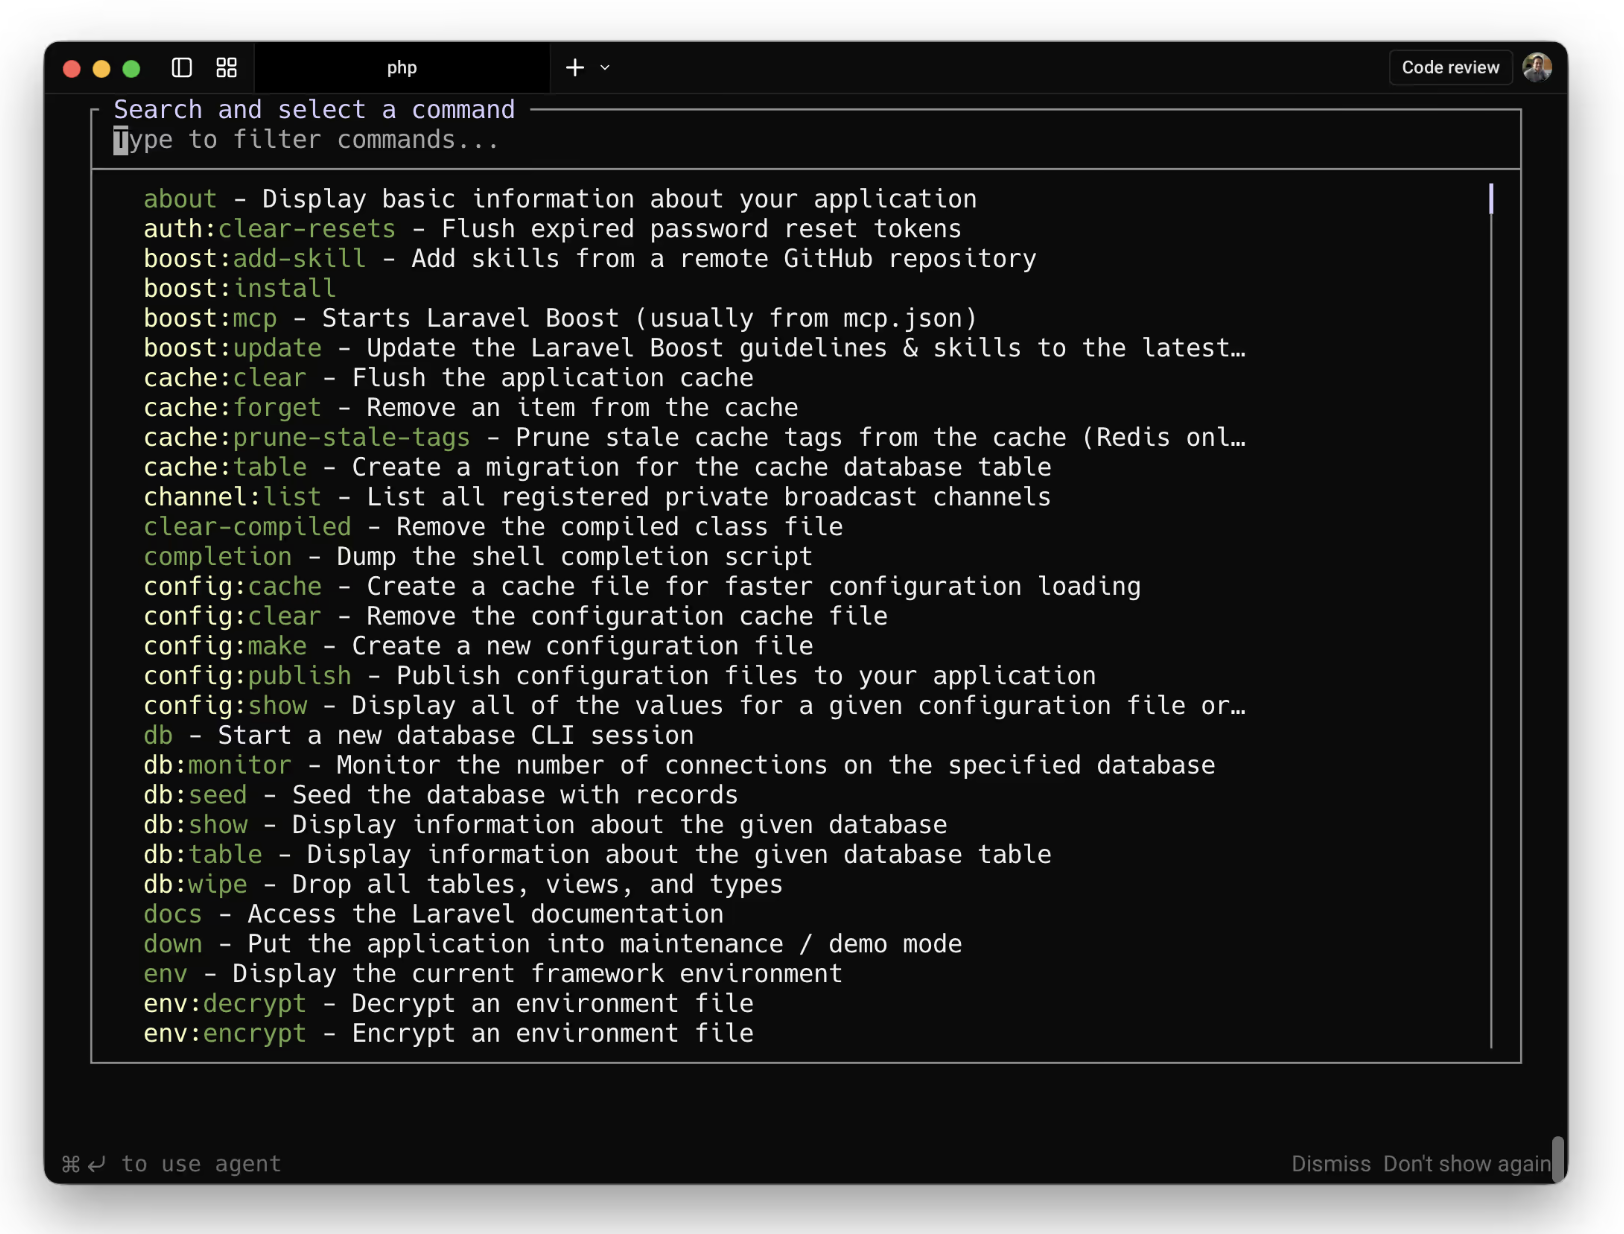1624x1234 pixels.
Task: Dismiss the agent hint
Action: tap(1330, 1164)
